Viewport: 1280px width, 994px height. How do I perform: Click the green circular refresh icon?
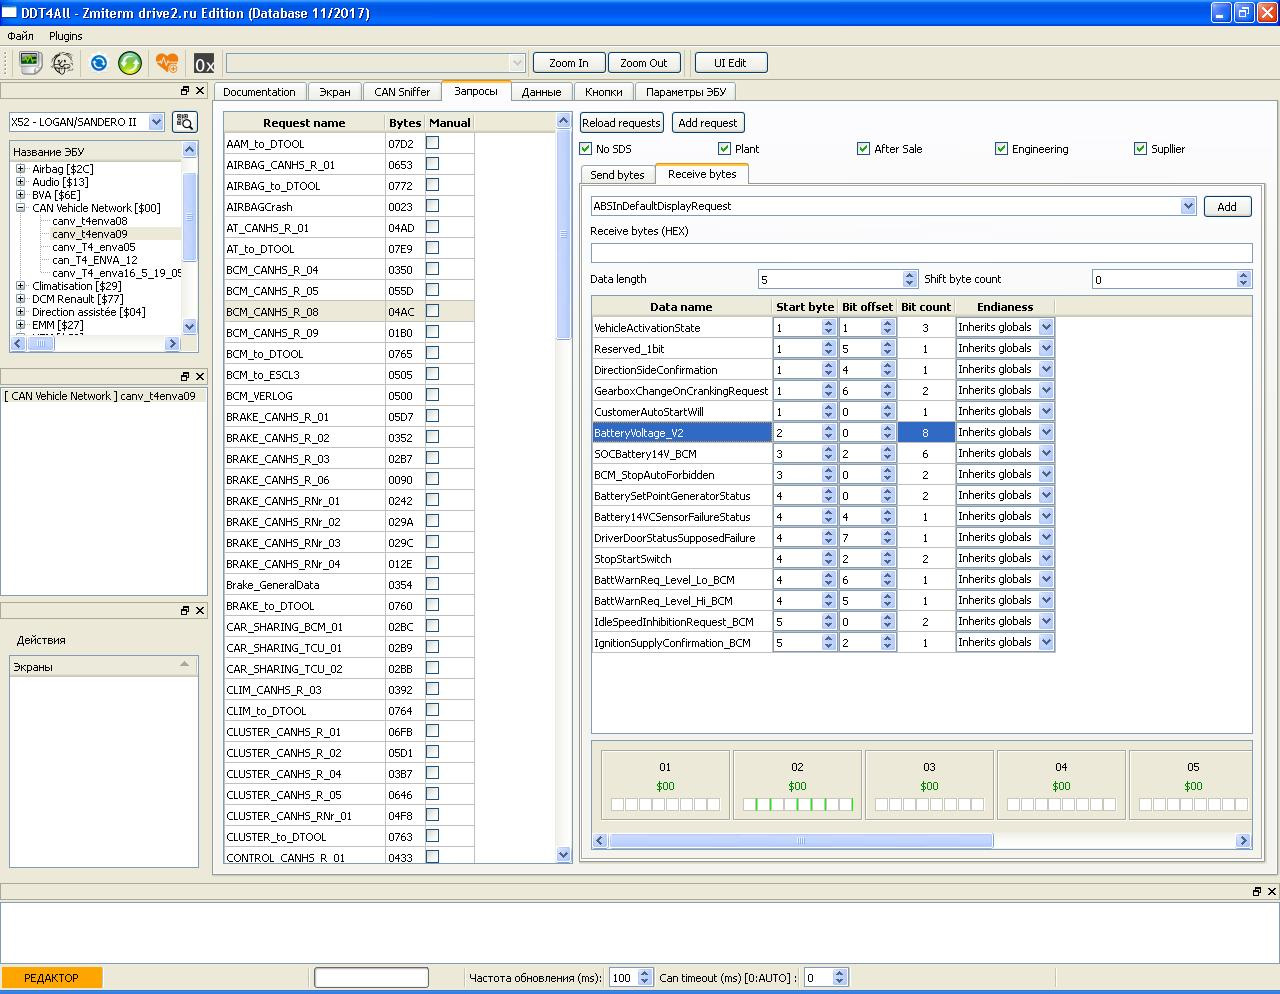130,63
